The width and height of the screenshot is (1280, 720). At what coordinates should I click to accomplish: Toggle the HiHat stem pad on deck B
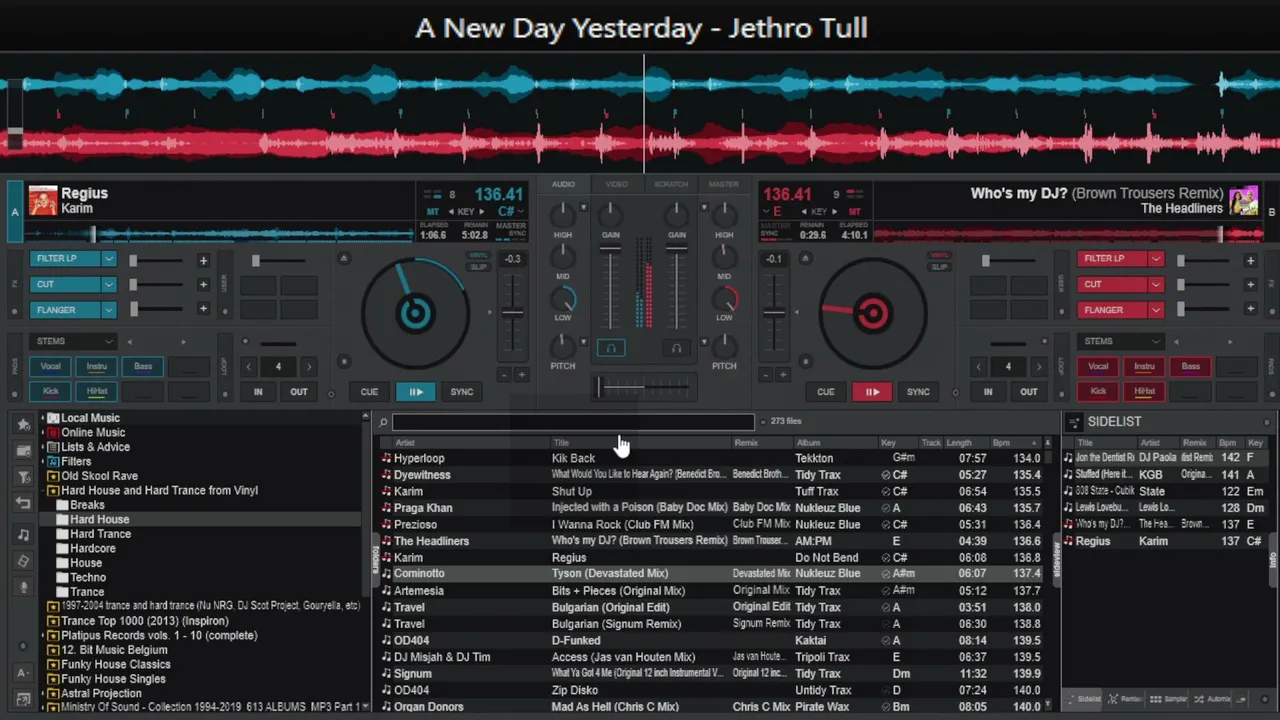tap(1145, 391)
